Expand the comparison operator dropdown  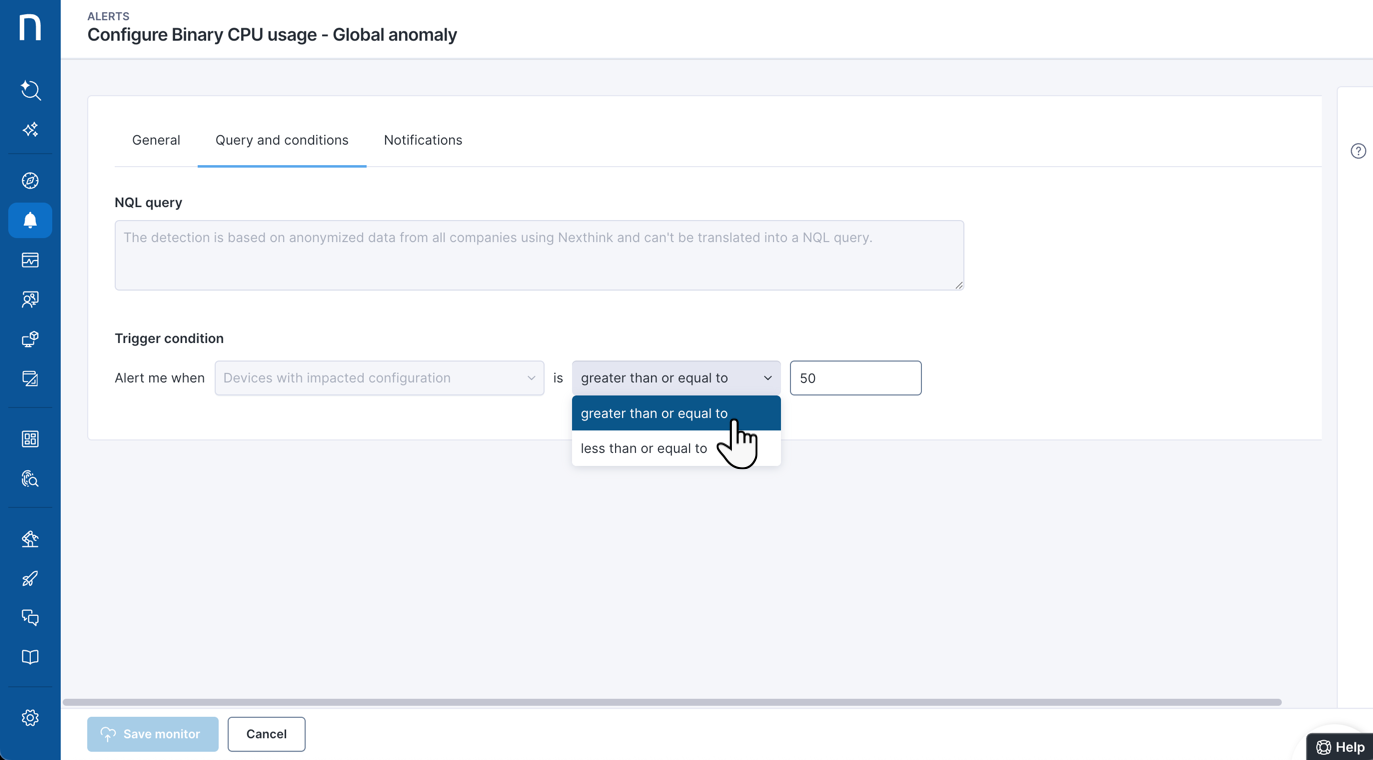click(676, 378)
